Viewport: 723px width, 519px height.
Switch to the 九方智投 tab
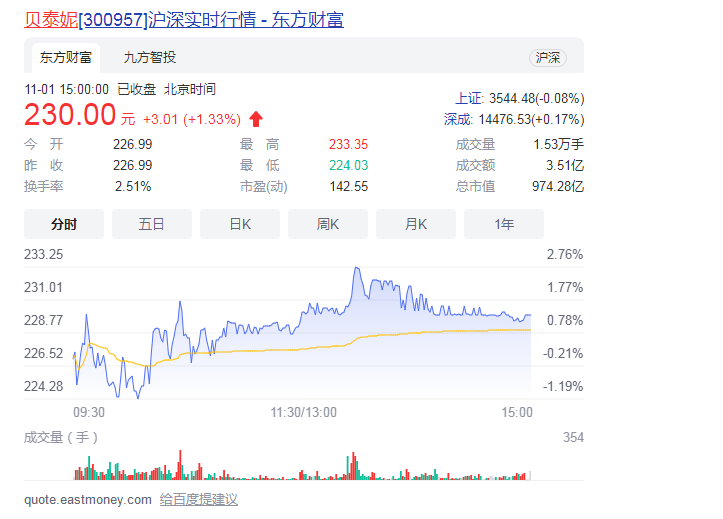point(150,58)
